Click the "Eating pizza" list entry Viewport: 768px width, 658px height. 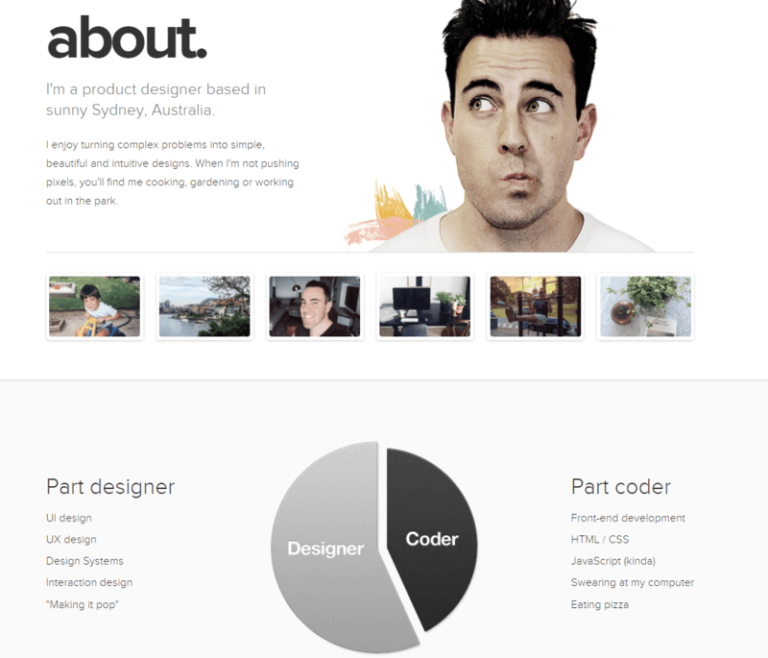600,605
